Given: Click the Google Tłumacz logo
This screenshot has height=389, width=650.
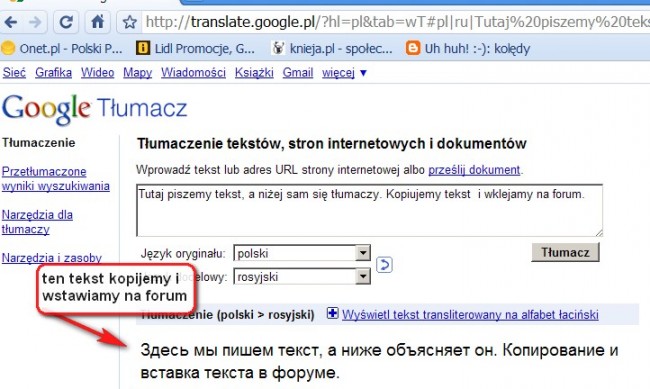Looking at the screenshot, I should tap(95, 109).
